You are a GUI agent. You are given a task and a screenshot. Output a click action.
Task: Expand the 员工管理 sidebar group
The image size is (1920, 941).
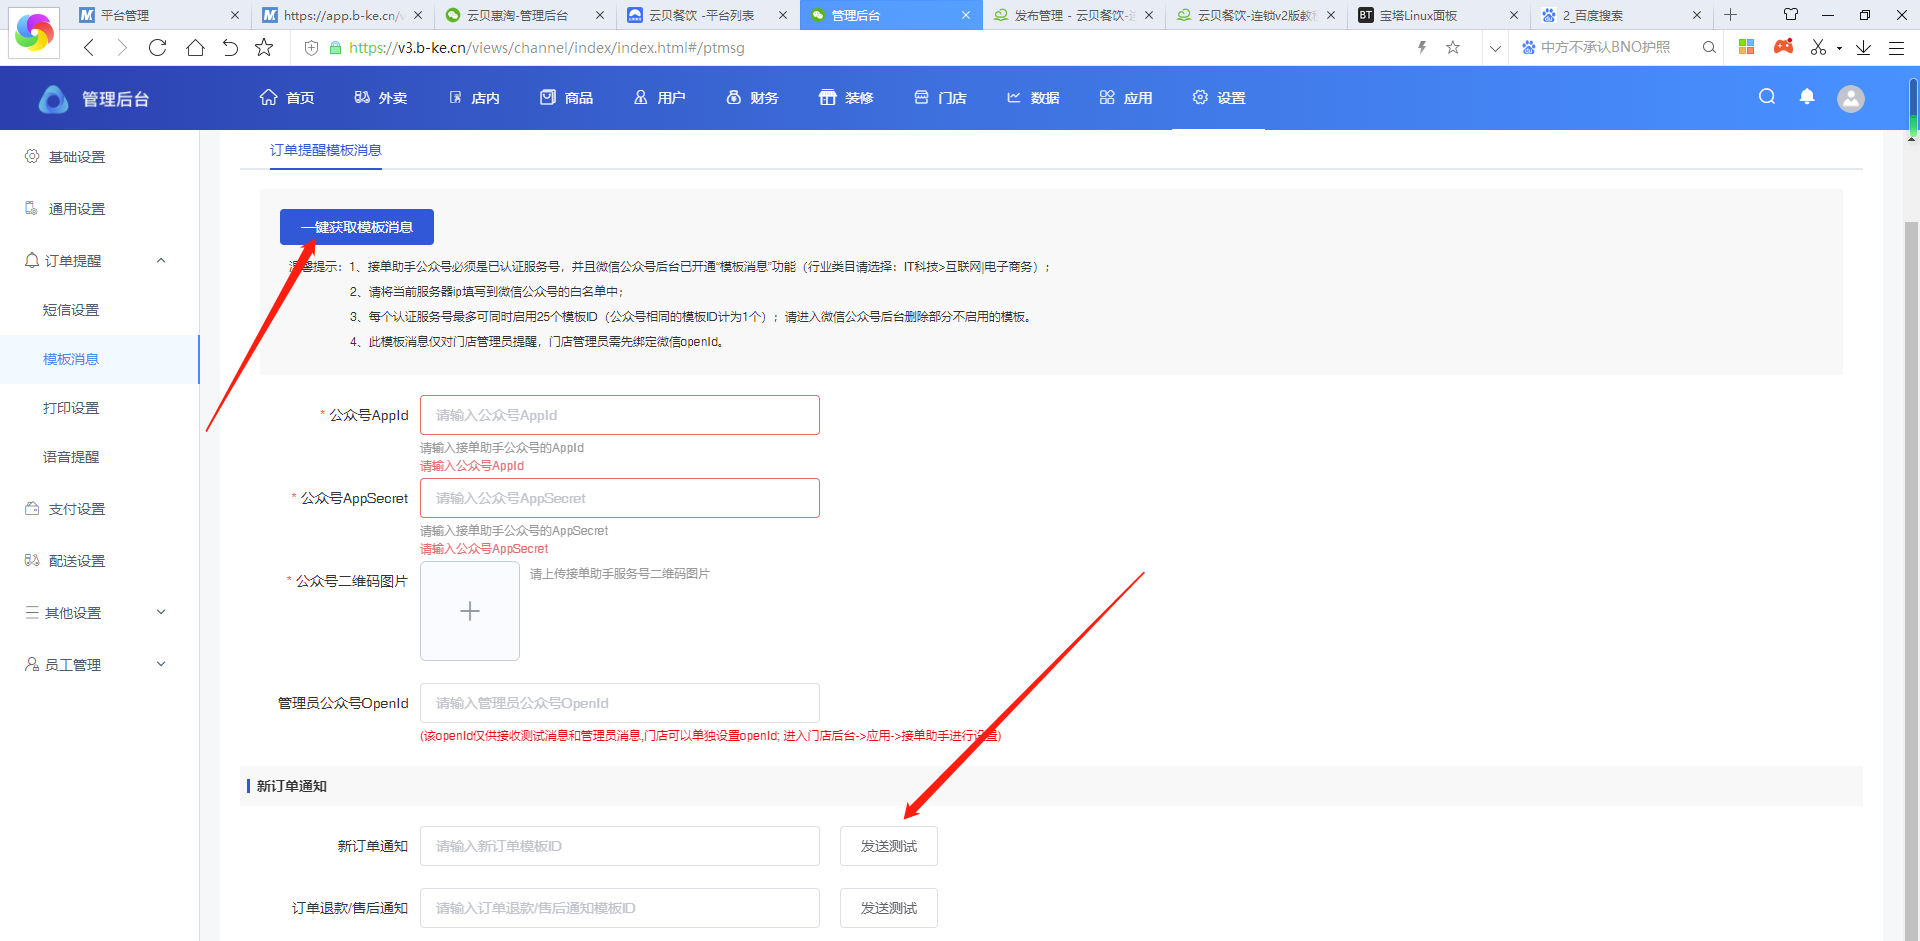[x=161, y=665]
